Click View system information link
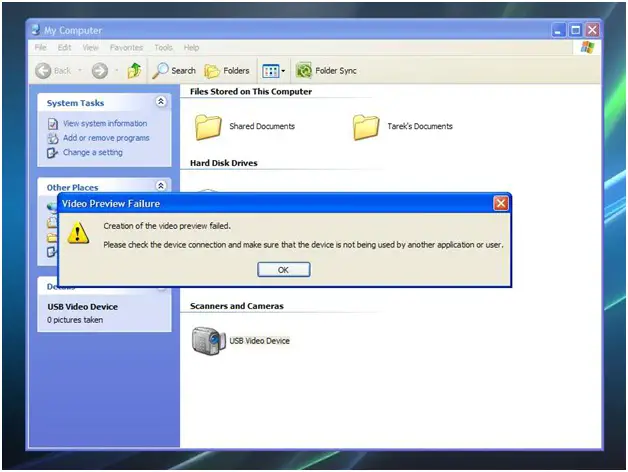628x472 pixels. (x=104, y=123)
